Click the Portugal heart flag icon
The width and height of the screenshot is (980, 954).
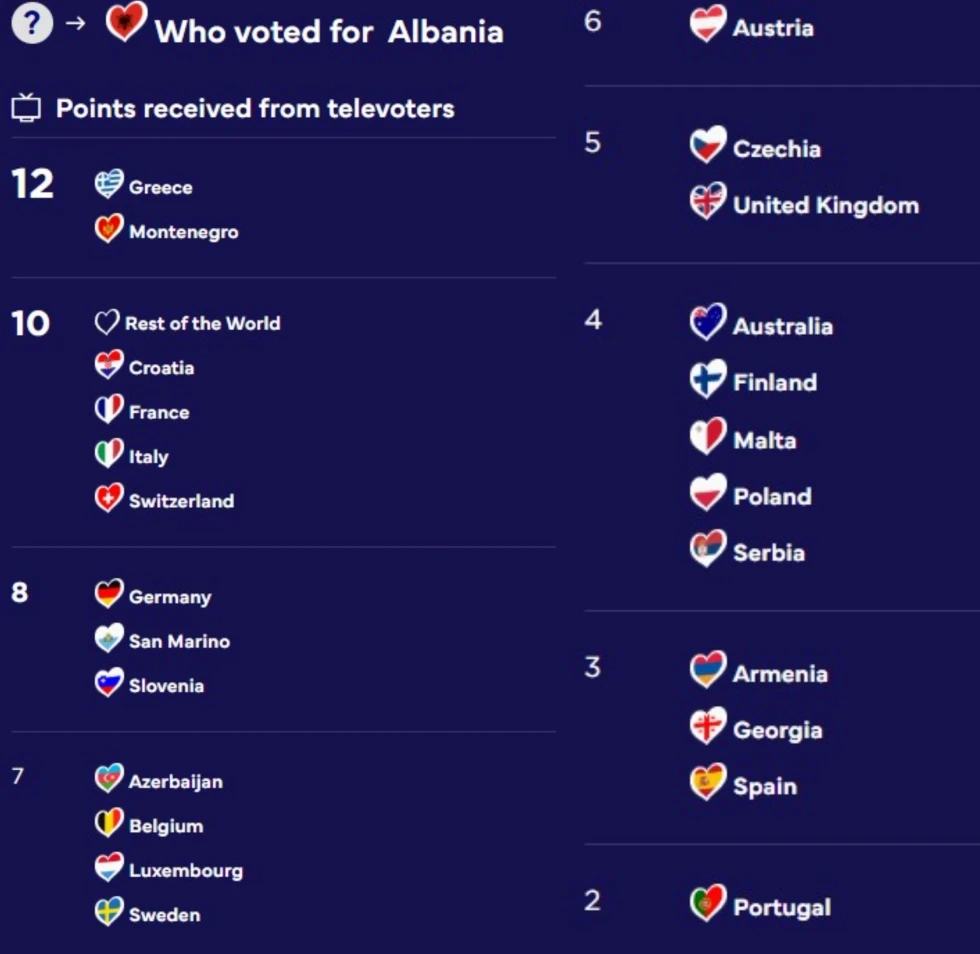708,903
